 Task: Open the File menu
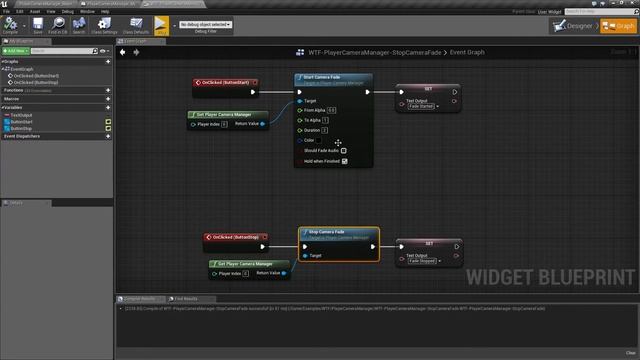click(6, 11)
